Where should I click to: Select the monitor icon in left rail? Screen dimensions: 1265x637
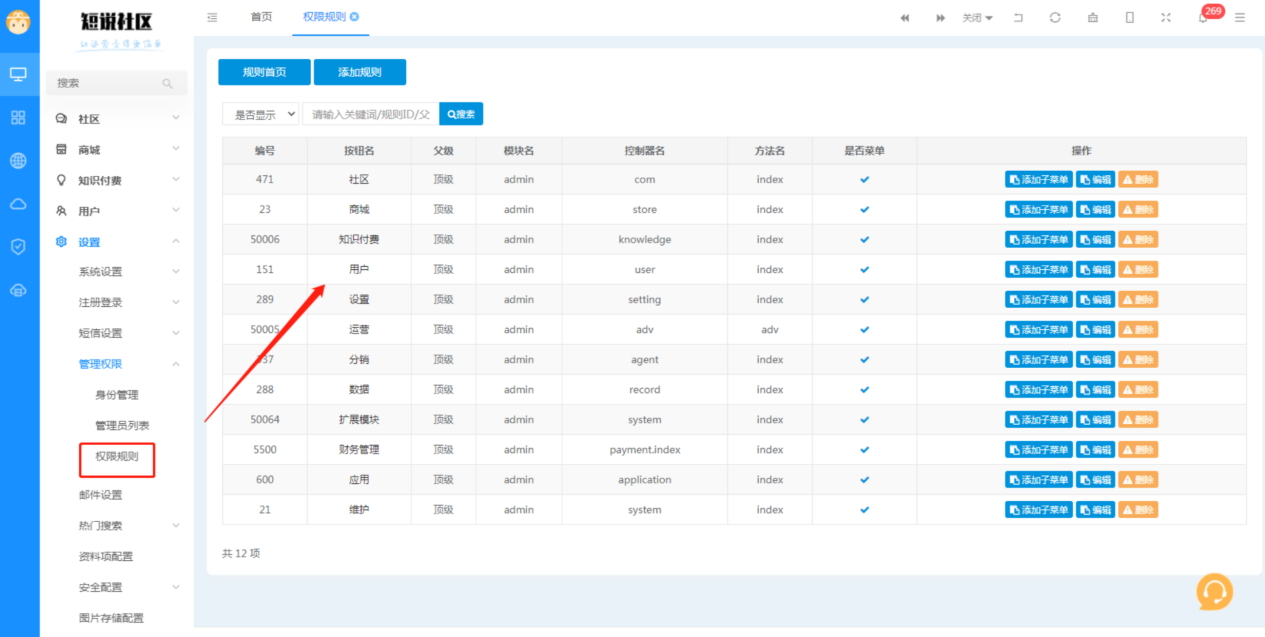[x=18, y=74]
